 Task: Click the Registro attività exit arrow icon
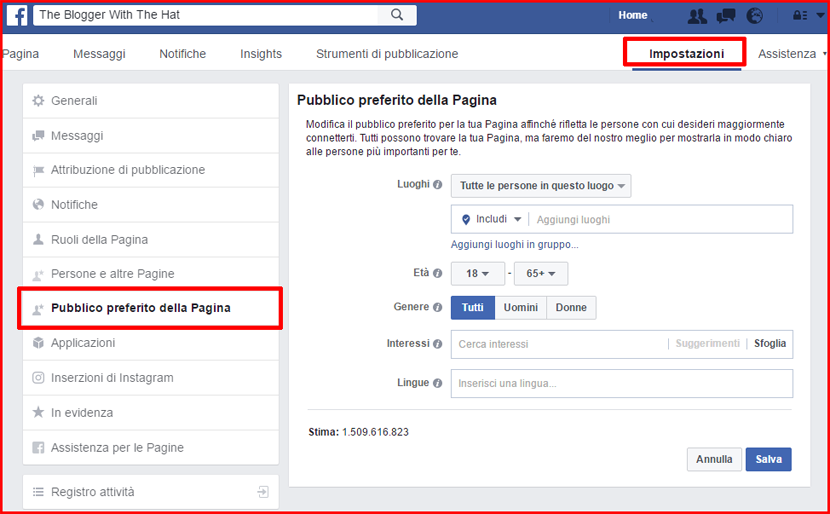(263, 492)
